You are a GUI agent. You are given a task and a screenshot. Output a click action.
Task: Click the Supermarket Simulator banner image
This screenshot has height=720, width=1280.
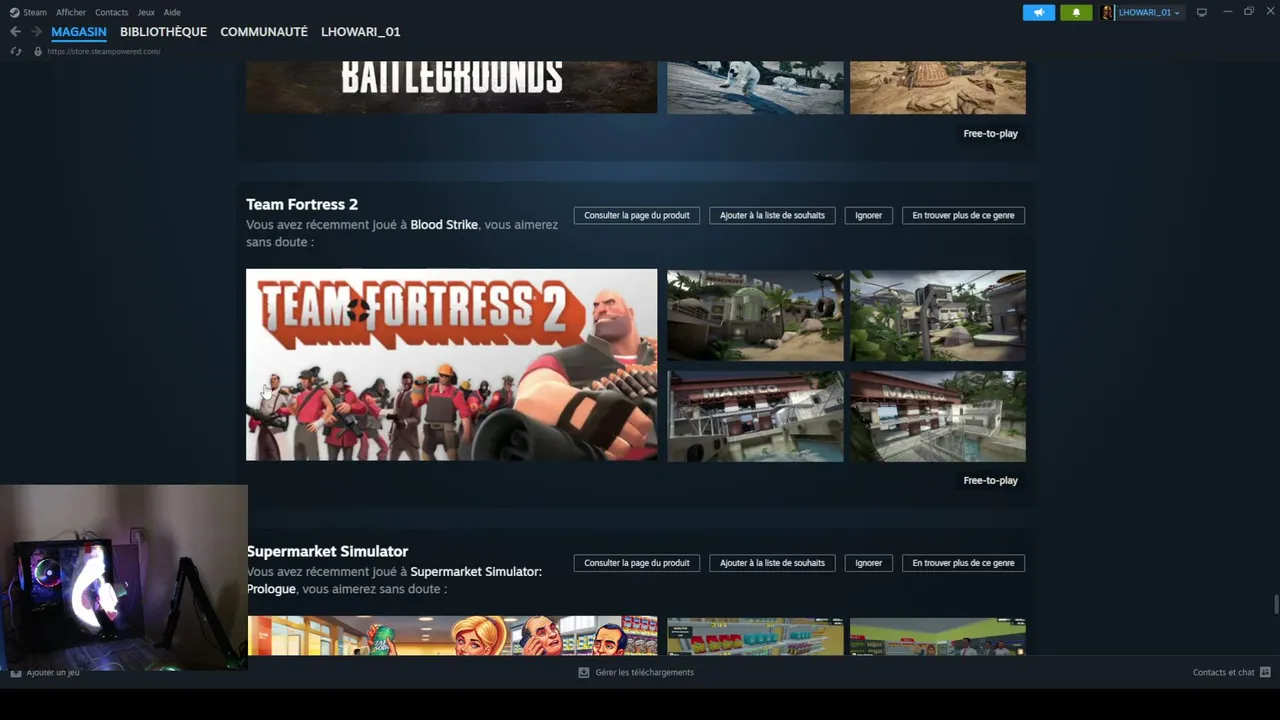point(452,636)
